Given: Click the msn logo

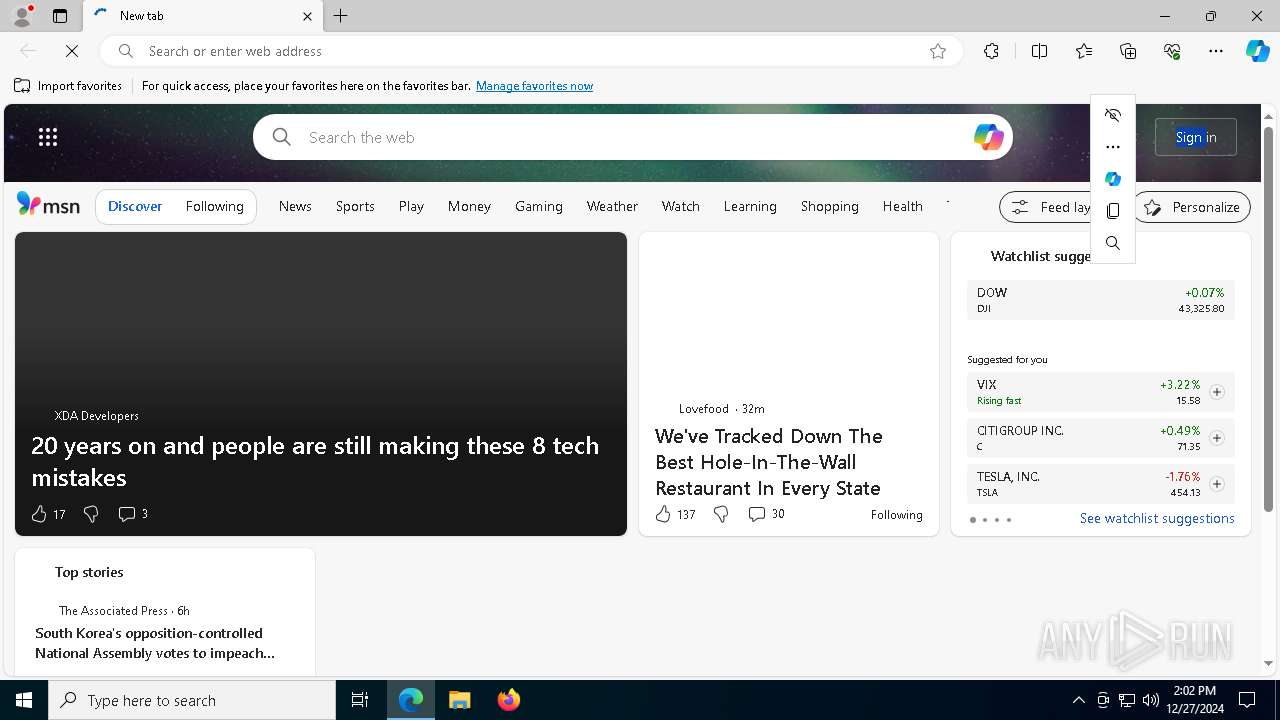Looking at the screenshot, I should (x=48, y=205).
